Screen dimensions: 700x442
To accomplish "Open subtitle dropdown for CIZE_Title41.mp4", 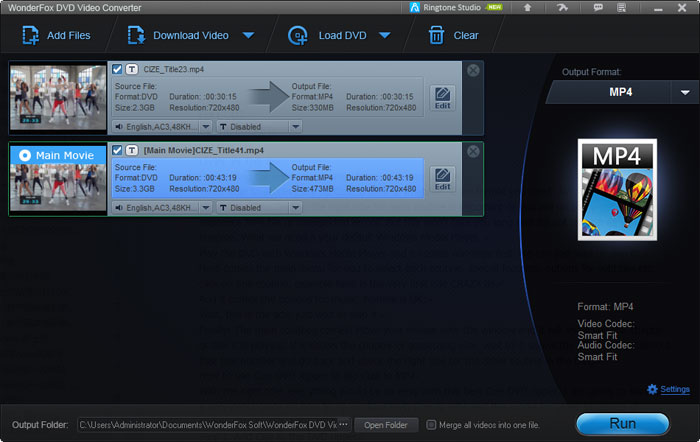I will pos(296,208).
